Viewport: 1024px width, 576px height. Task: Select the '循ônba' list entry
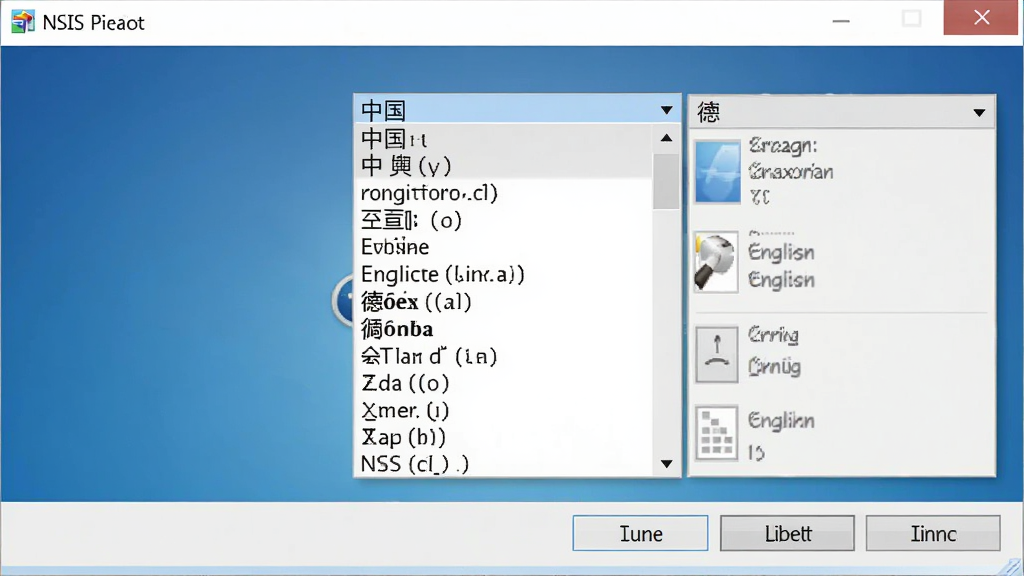tap(504, 328)
